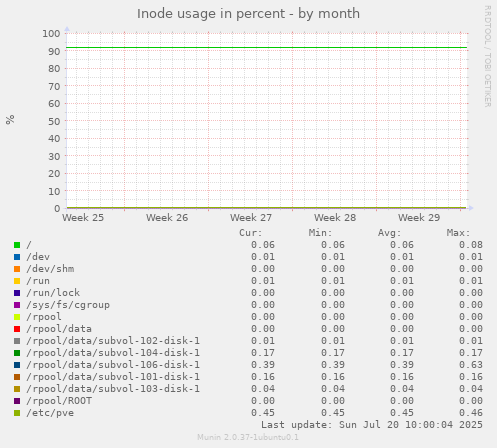Select the legend label /sys/fs/cgroup
The image size is (497, 448).
[68, 305]
